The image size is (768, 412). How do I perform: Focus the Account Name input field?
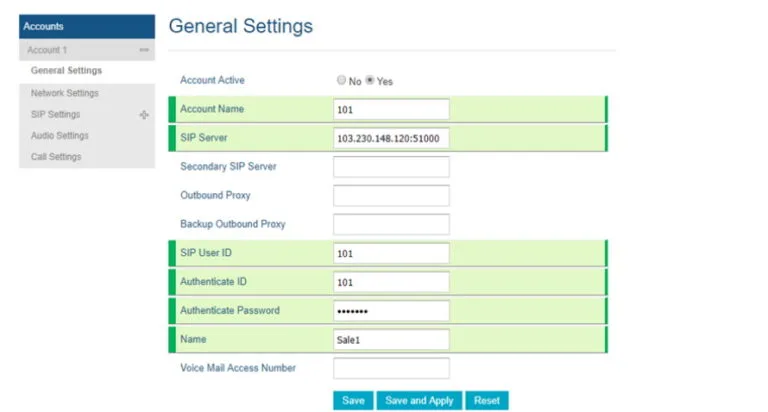[391, 110]
